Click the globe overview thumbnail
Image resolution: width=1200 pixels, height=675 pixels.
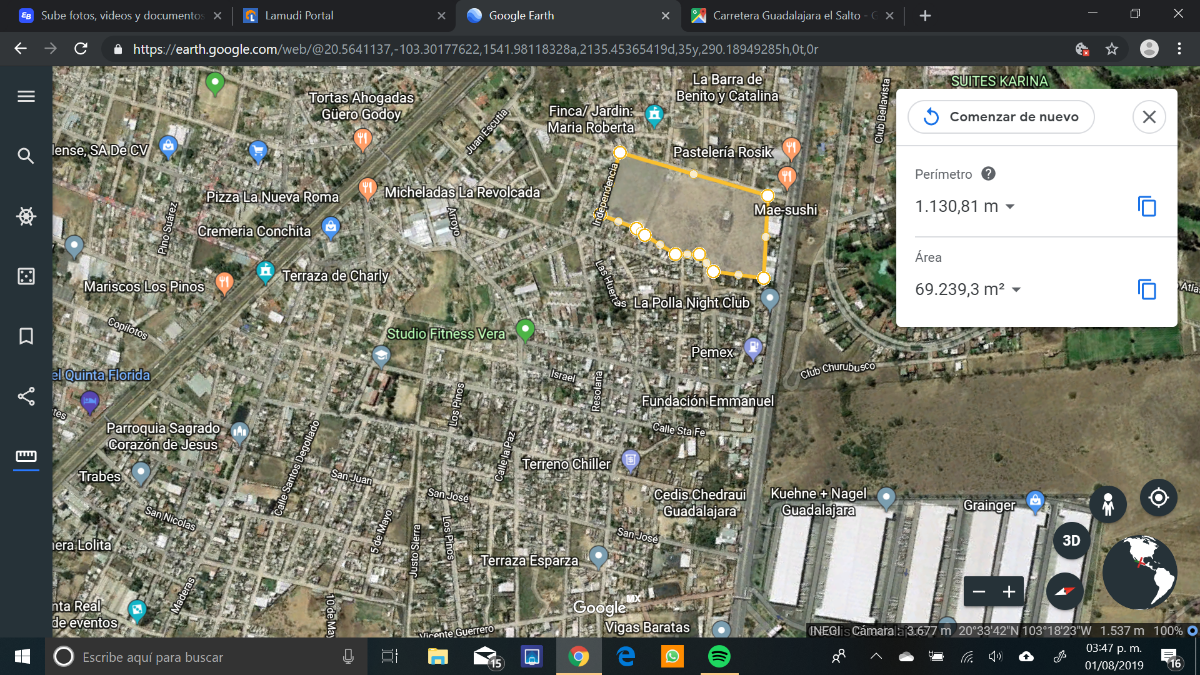[x=1140, y=573]
